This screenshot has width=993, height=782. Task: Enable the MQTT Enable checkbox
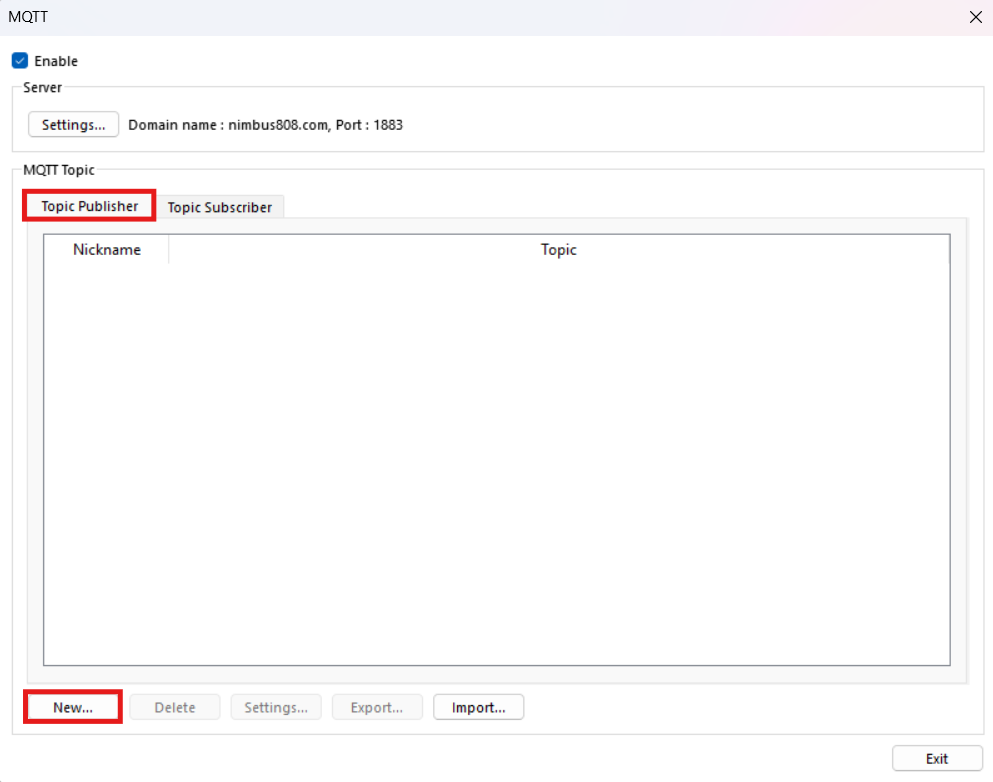19,61
